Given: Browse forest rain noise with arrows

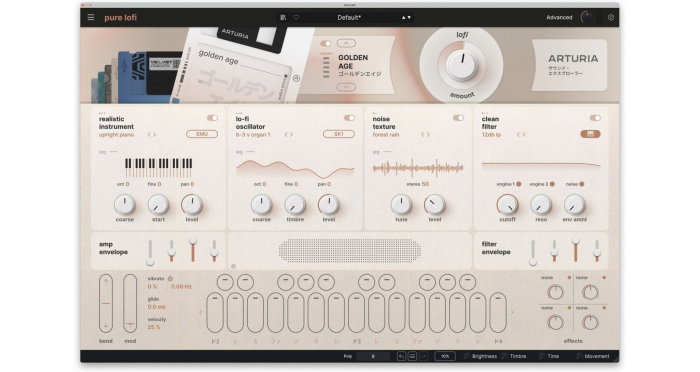Looking at the screenshot, I should (x=425, y=134).
